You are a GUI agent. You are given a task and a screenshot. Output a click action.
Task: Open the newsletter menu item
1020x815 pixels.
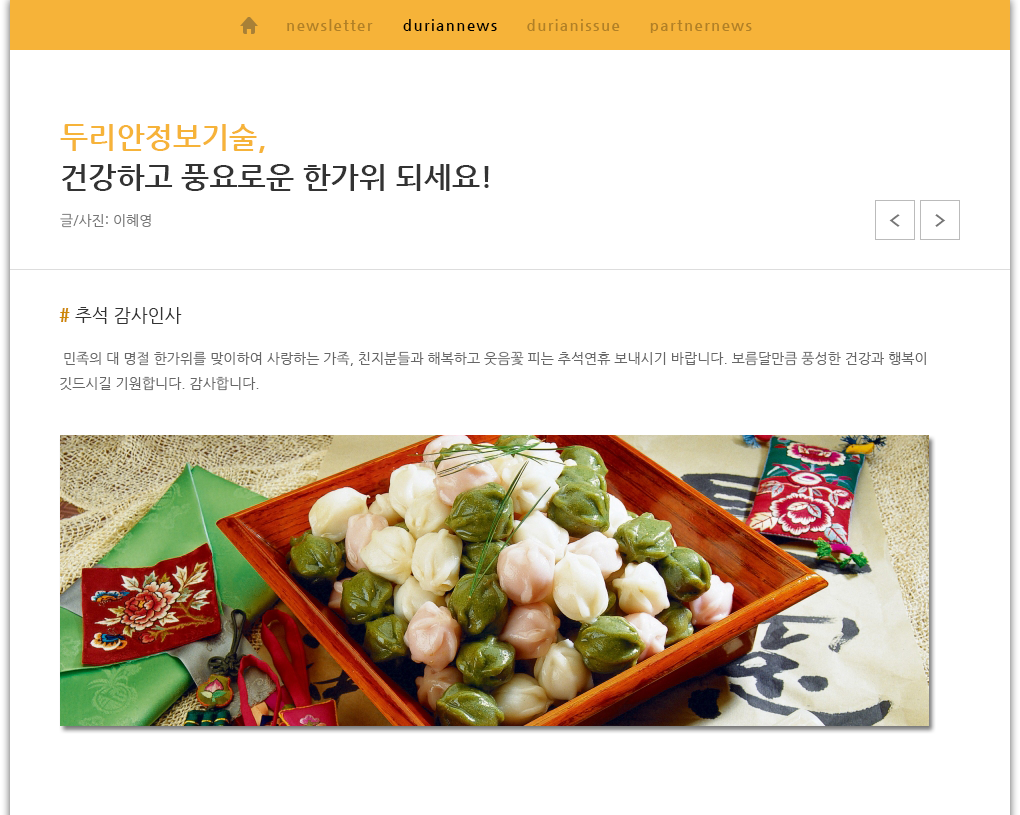click(329, 26)
